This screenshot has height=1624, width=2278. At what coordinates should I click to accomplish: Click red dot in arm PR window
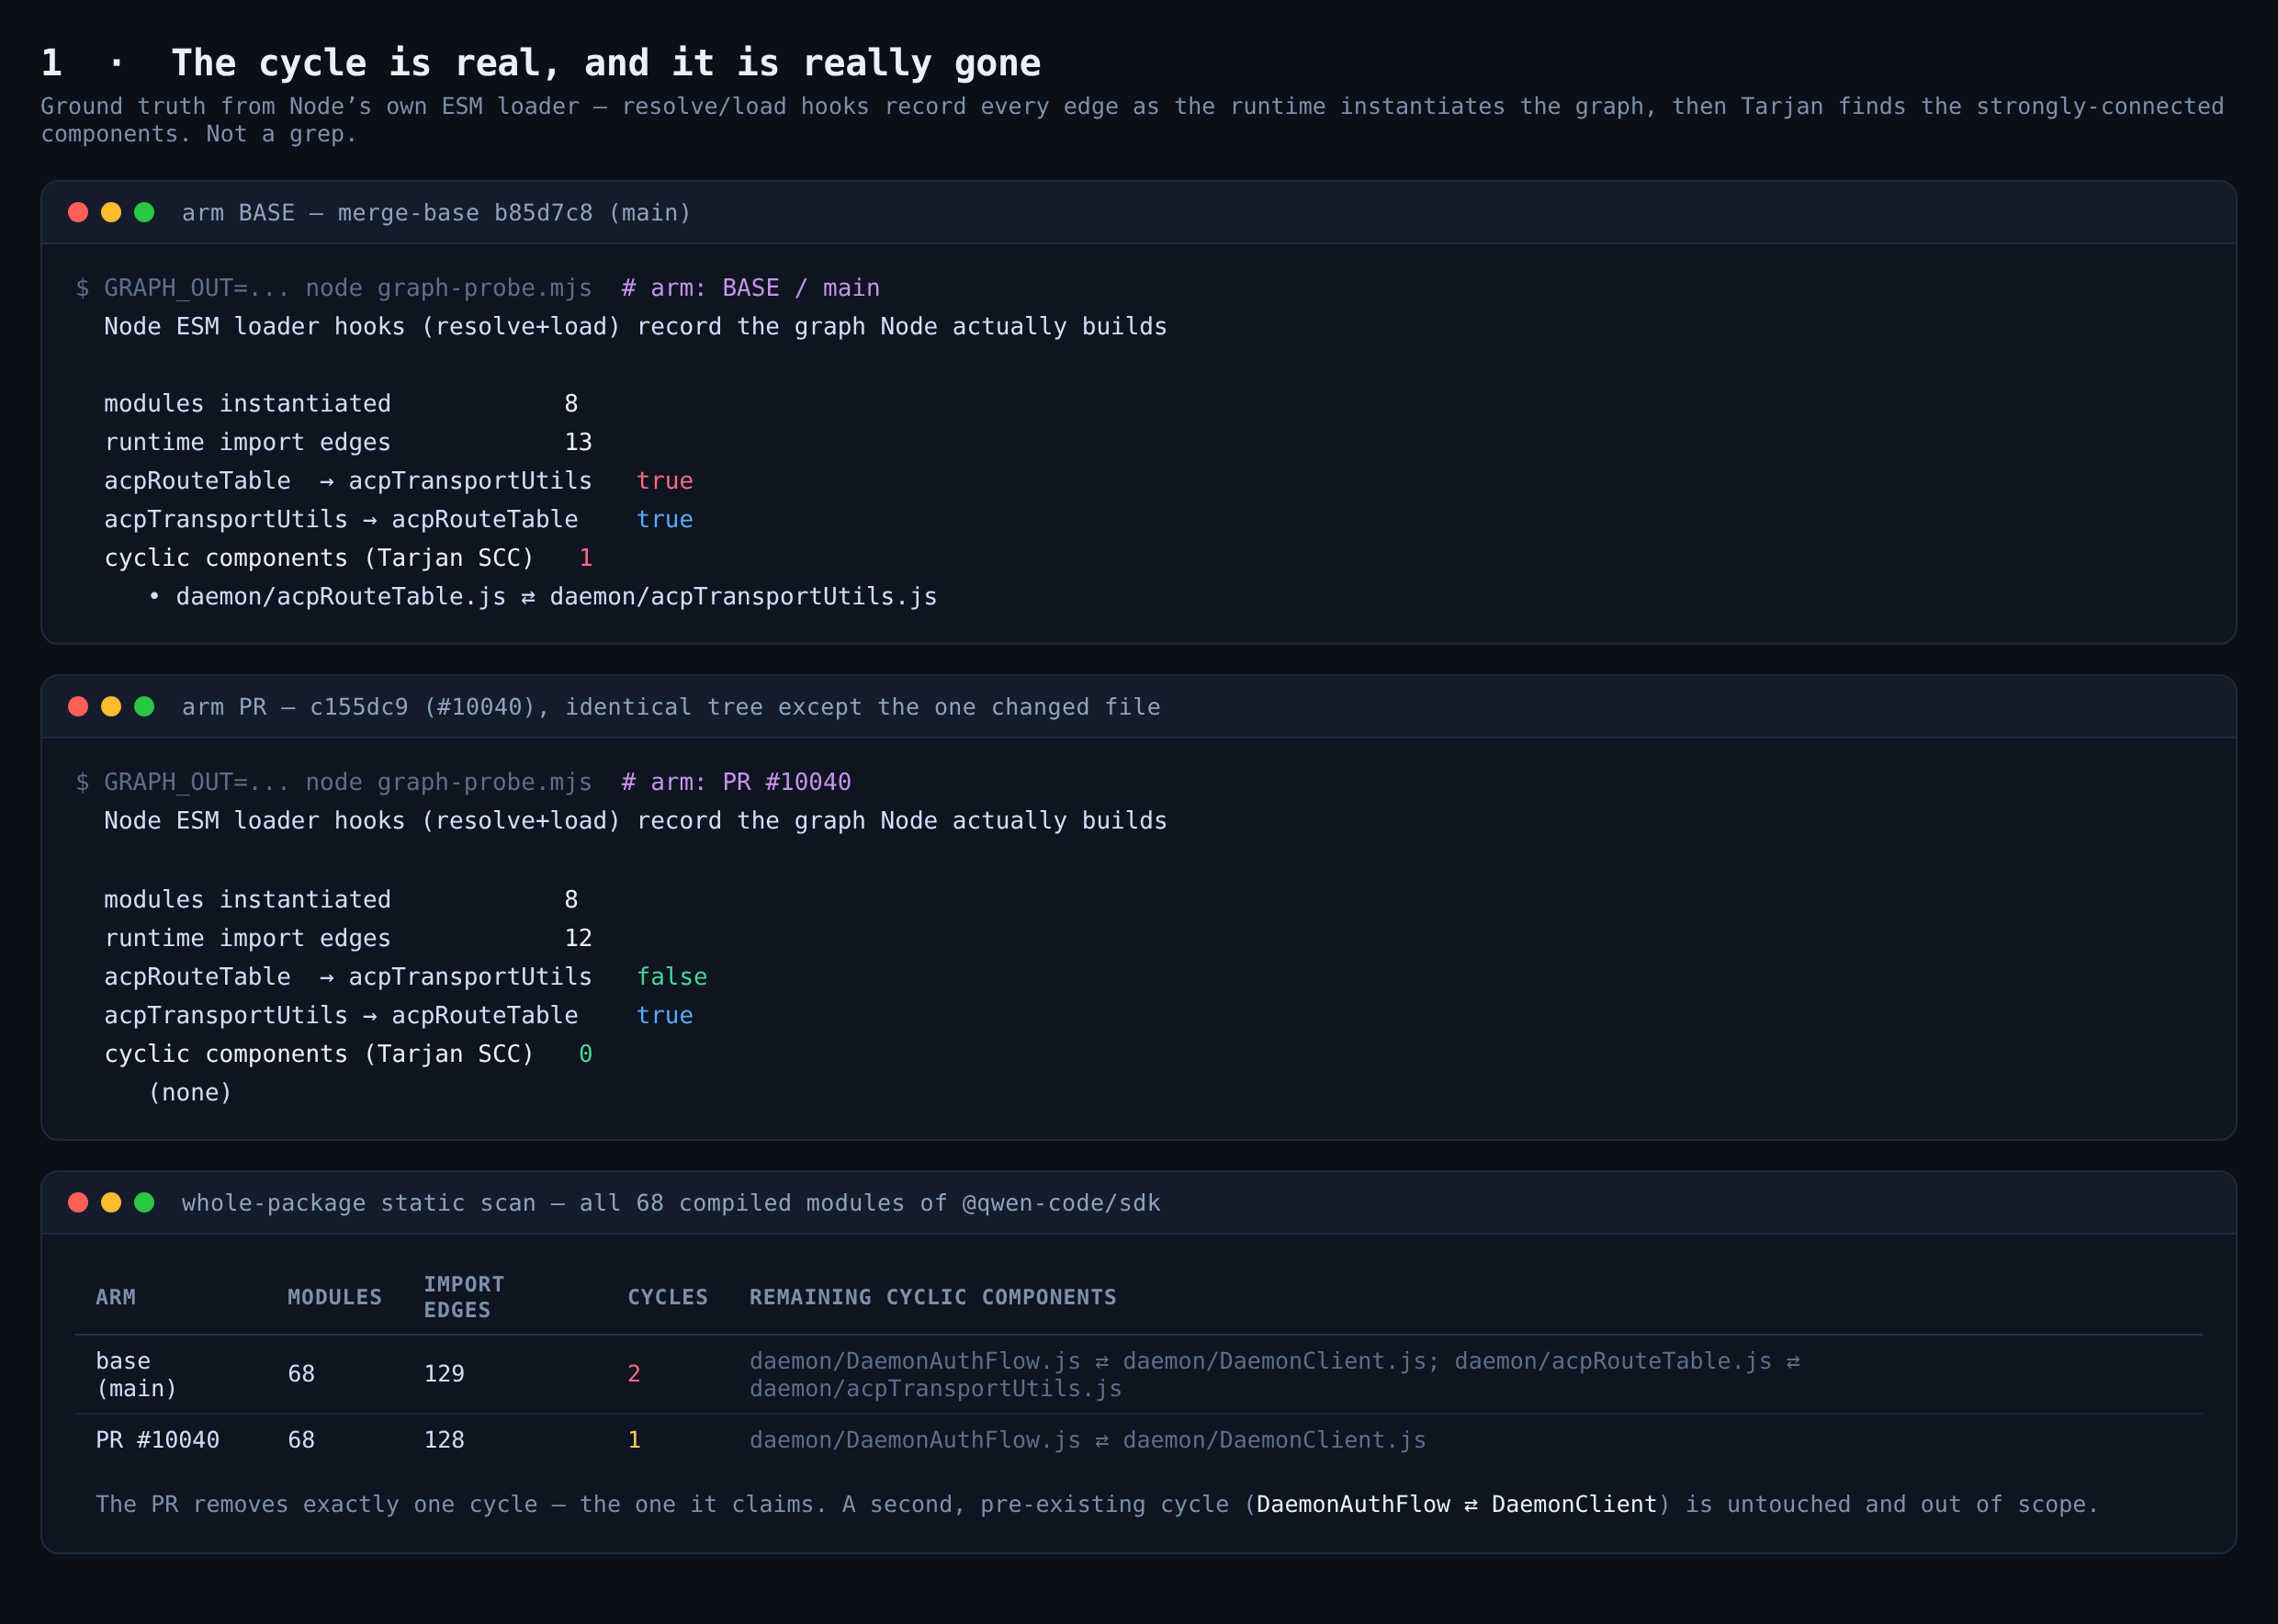pos(78,706)
